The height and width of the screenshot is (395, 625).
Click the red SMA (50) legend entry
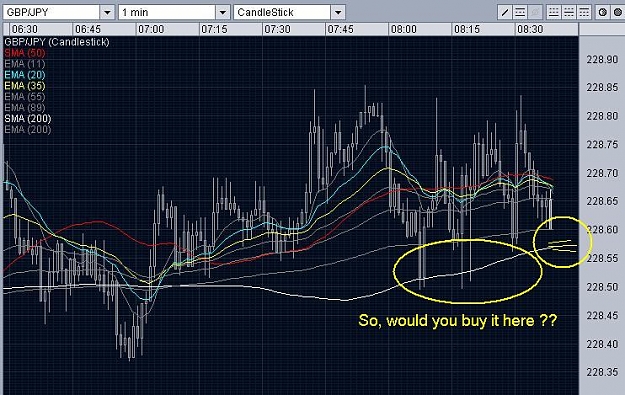pyautogui.click(x=25, y=53)
